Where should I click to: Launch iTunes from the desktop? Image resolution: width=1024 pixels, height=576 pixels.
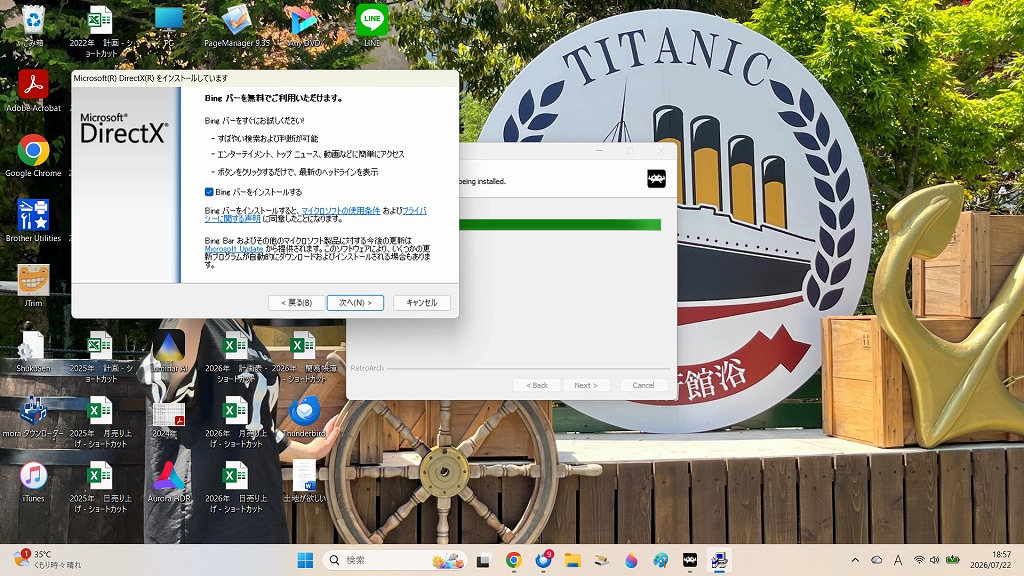click(33, 482)
